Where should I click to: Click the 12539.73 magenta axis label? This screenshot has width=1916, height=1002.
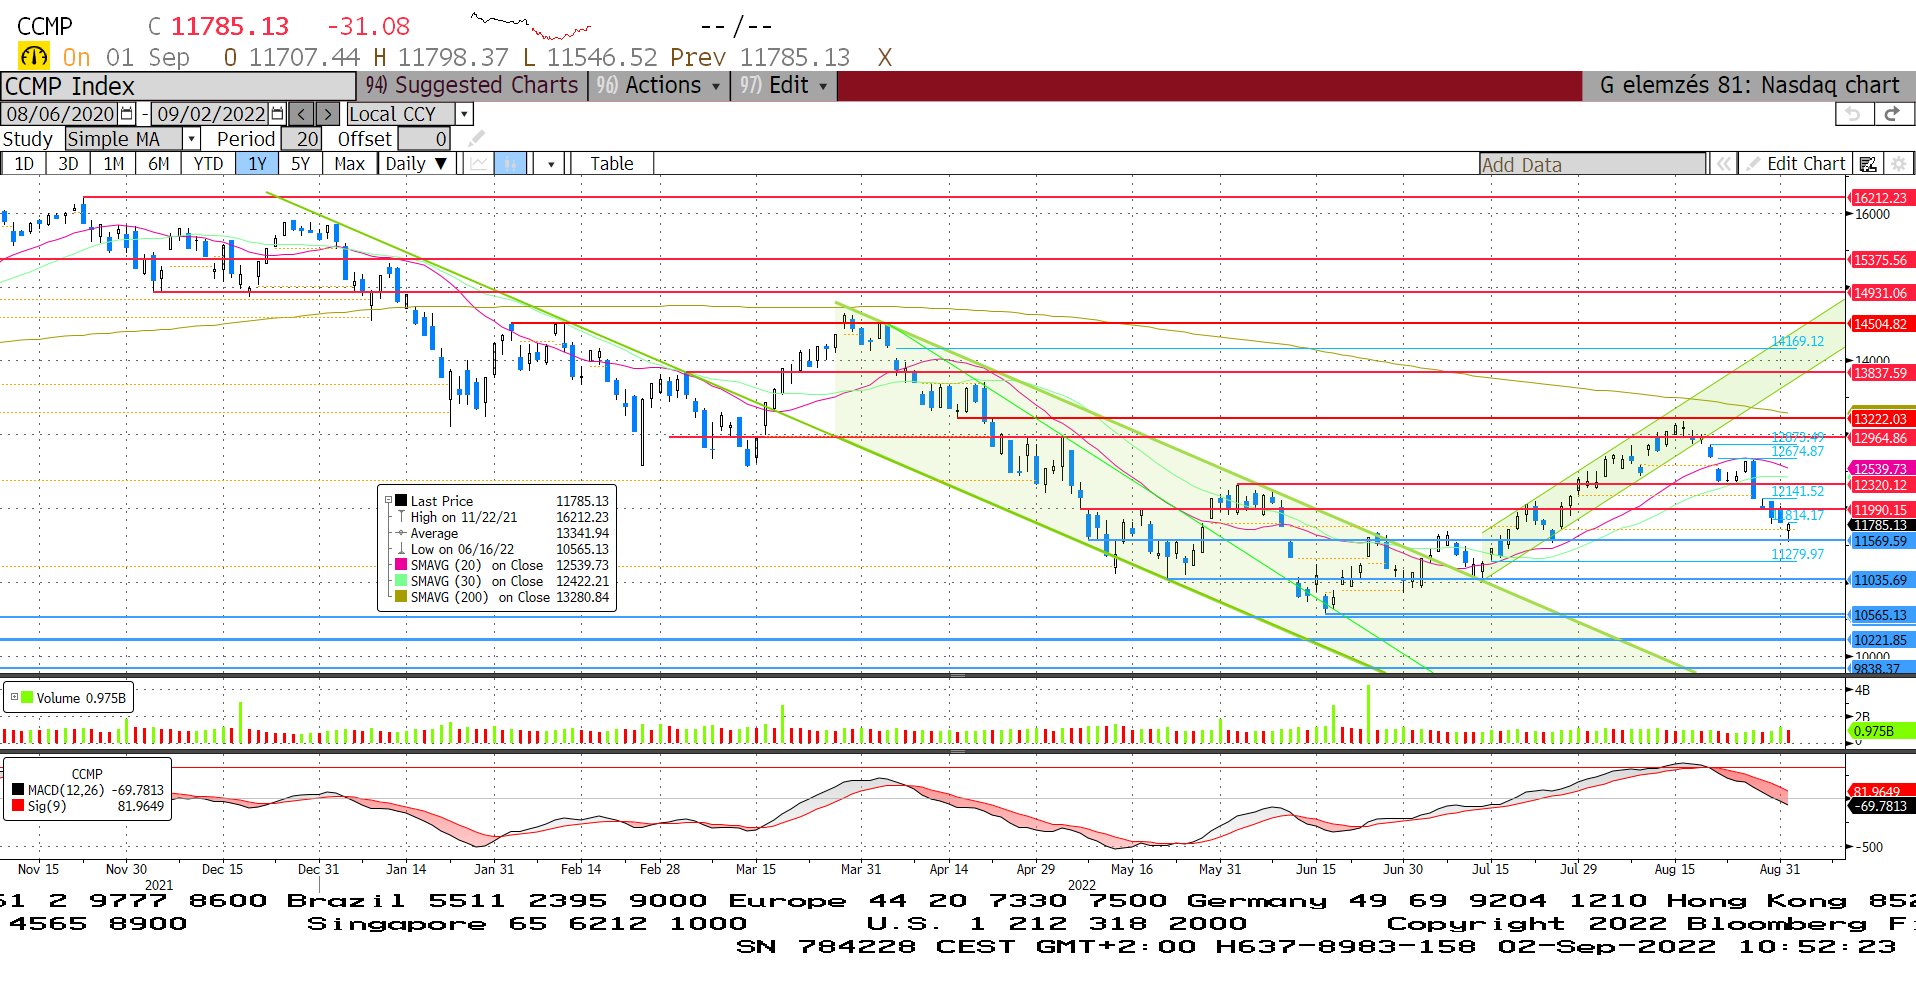1881,469
